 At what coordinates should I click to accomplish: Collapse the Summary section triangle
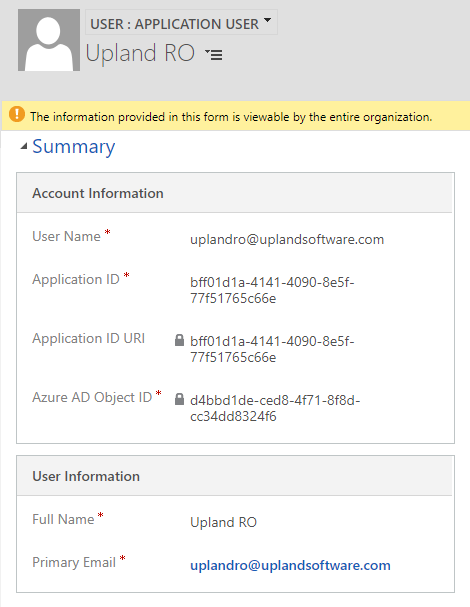(24, 146)
